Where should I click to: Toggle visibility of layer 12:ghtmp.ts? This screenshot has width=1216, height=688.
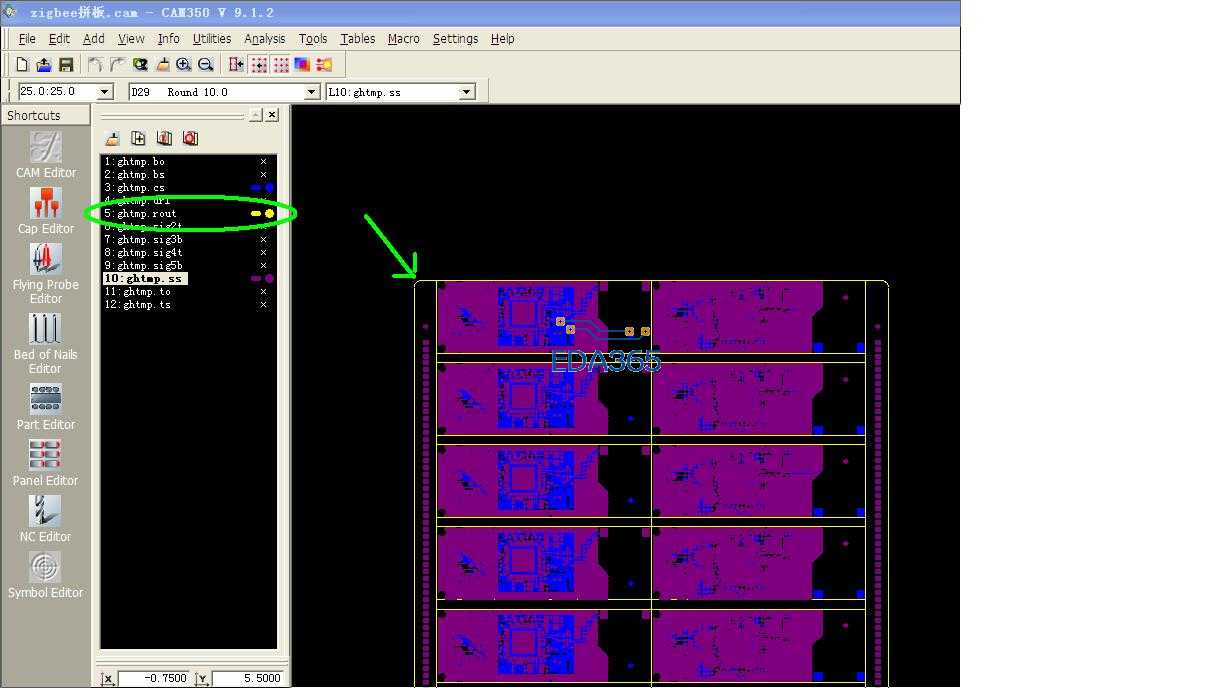[264, 304]
